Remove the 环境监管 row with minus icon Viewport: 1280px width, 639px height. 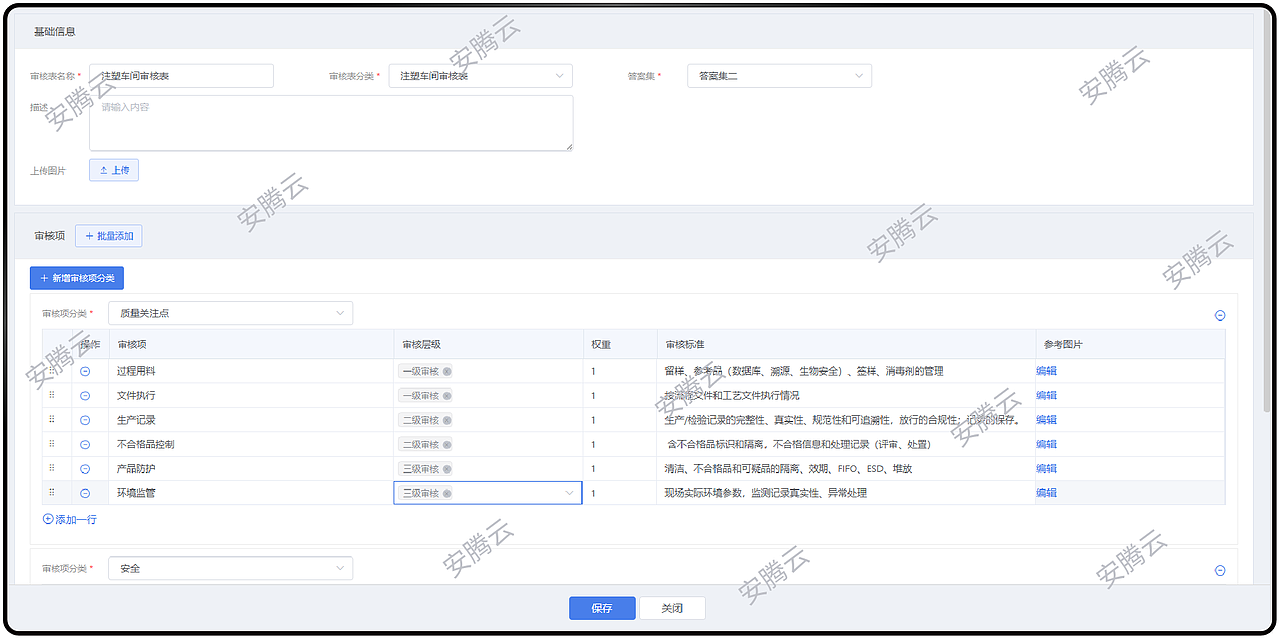85,493
